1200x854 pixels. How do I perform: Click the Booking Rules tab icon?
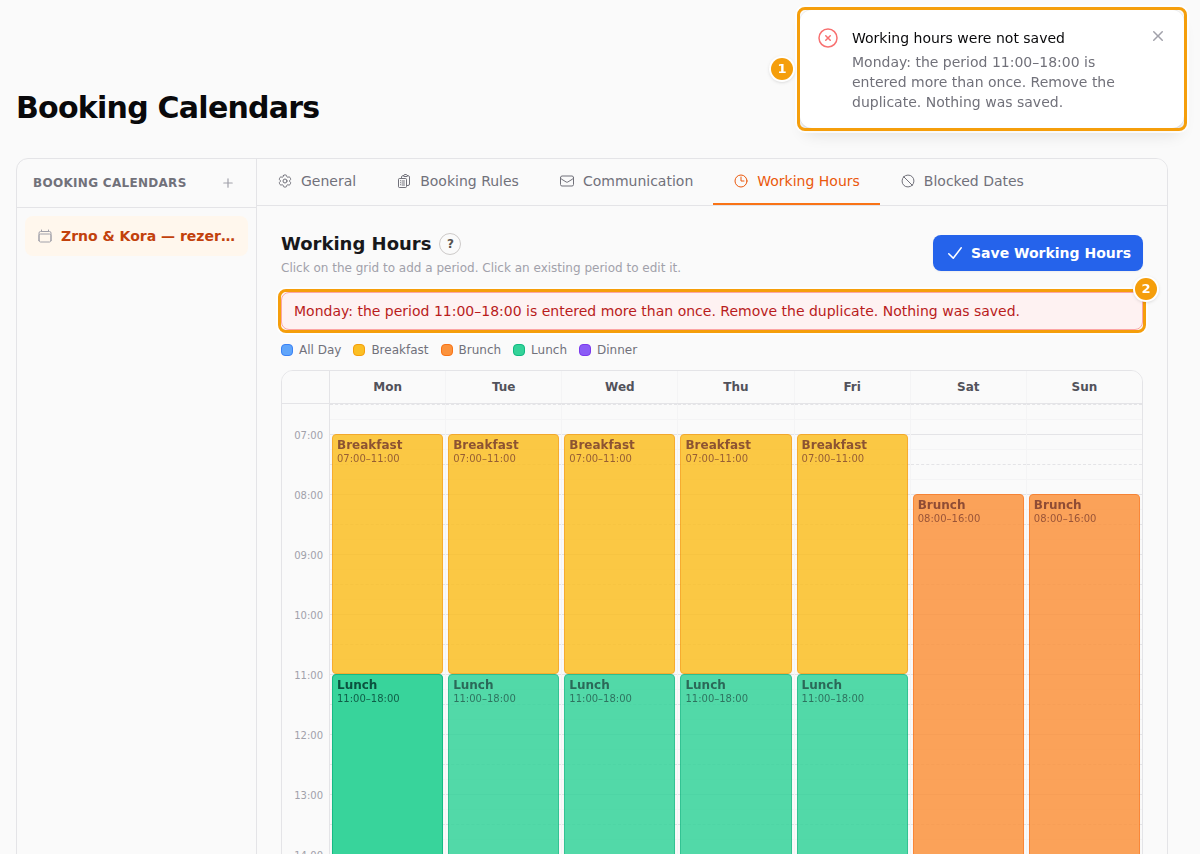404,181
